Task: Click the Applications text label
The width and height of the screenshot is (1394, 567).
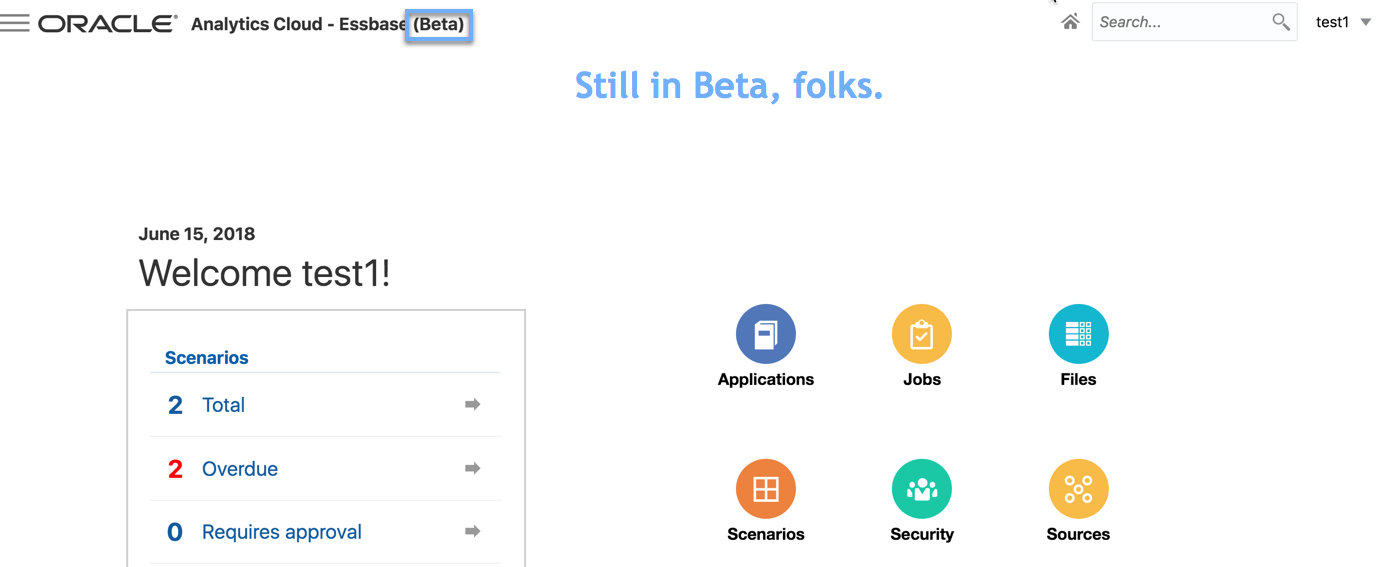Action: [x=765, y=379]
